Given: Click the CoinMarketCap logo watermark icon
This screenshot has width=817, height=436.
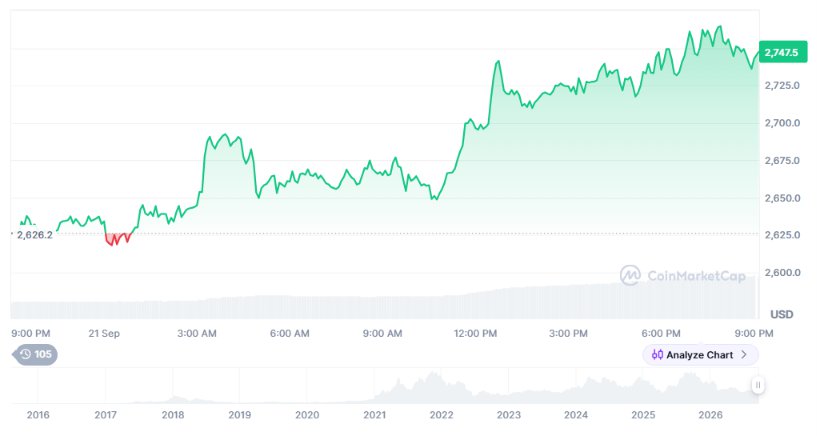Looking at the screenshot, I should click(630, 275).
